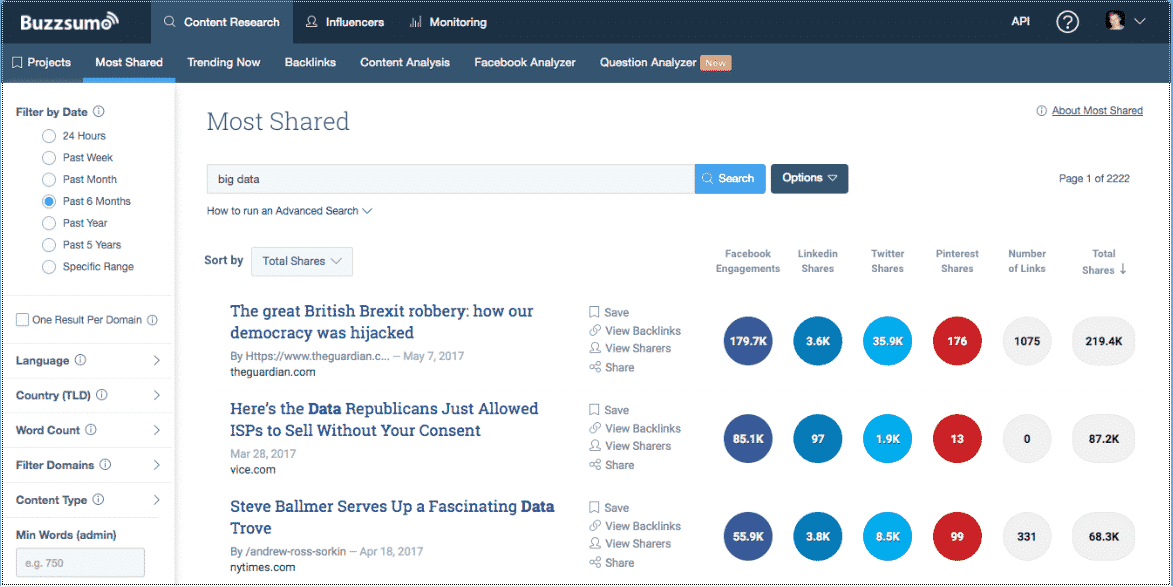This screenshot has width=1173, height=587.
Task: Switch to the Content Research tab
Action: pos(221,22)
